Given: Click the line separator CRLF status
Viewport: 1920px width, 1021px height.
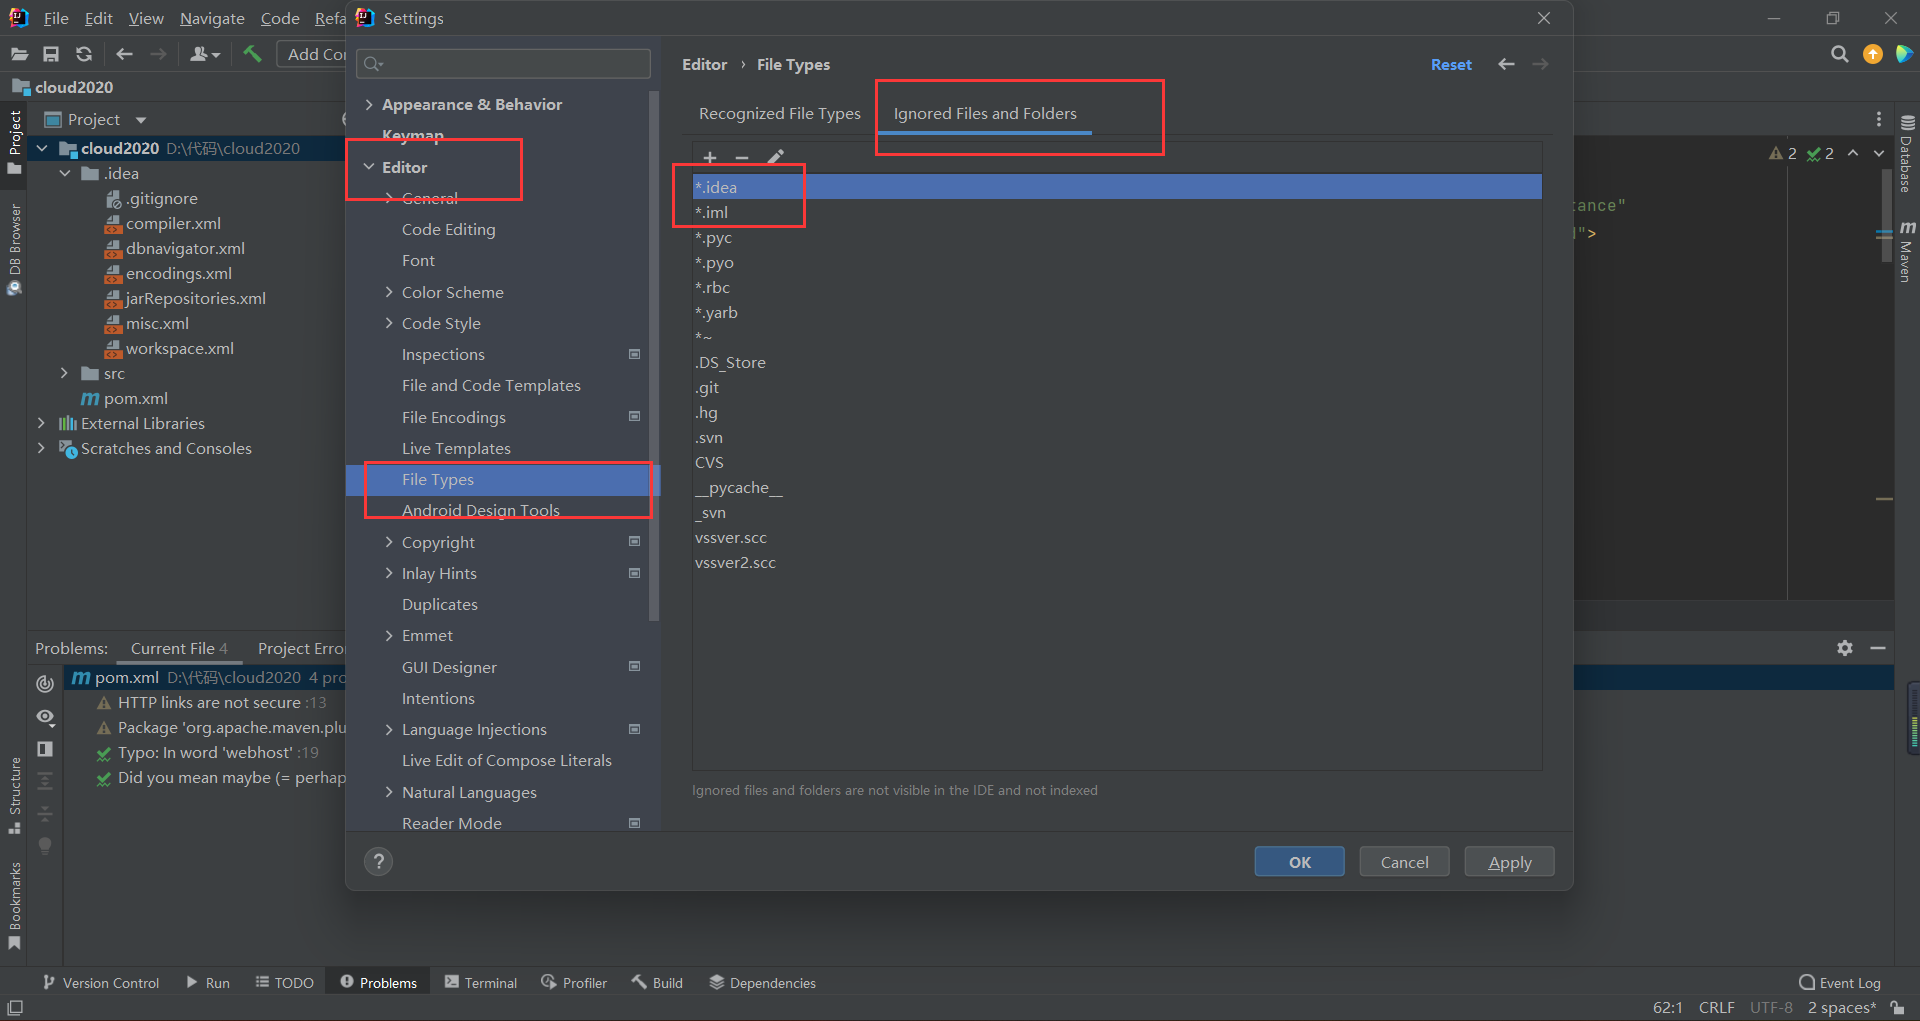Looking at the screenshot, I should [1716, 1007].
